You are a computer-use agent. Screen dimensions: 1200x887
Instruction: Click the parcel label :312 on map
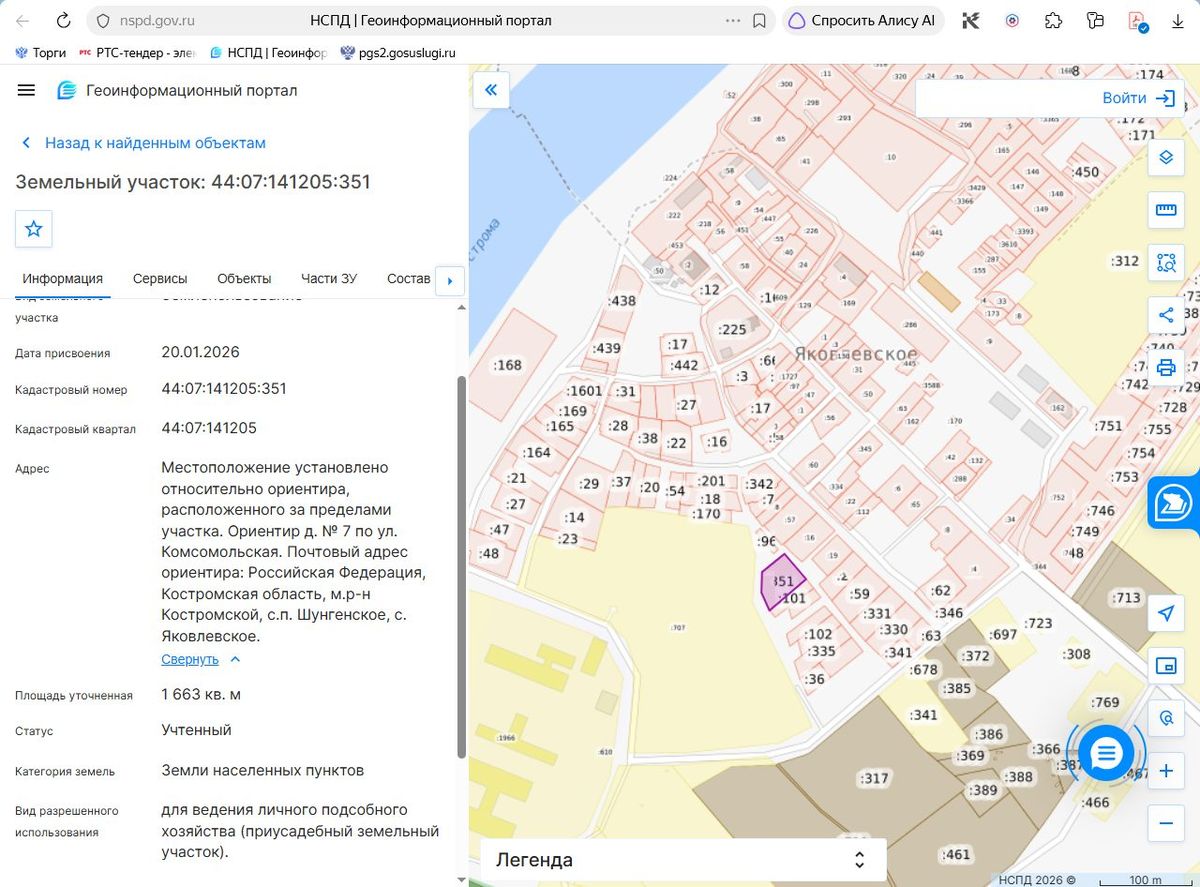click(1125, 261)
